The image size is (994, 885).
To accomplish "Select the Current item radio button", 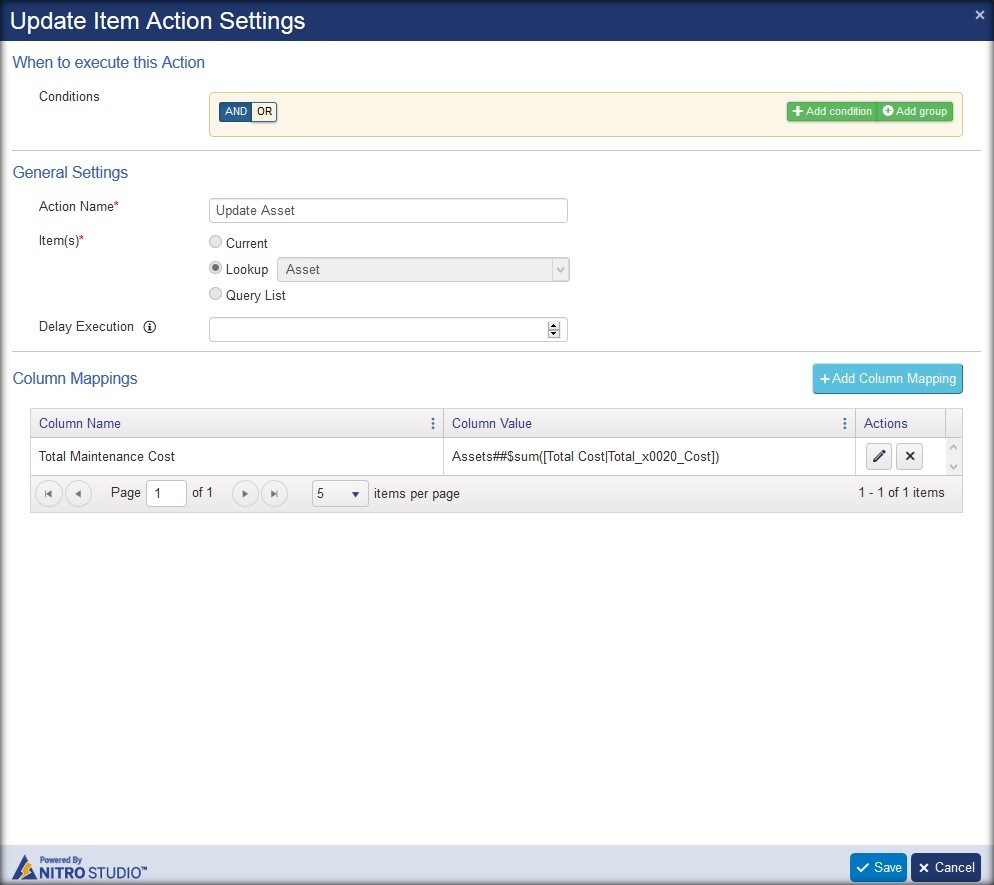I will (x=216, y=242).
